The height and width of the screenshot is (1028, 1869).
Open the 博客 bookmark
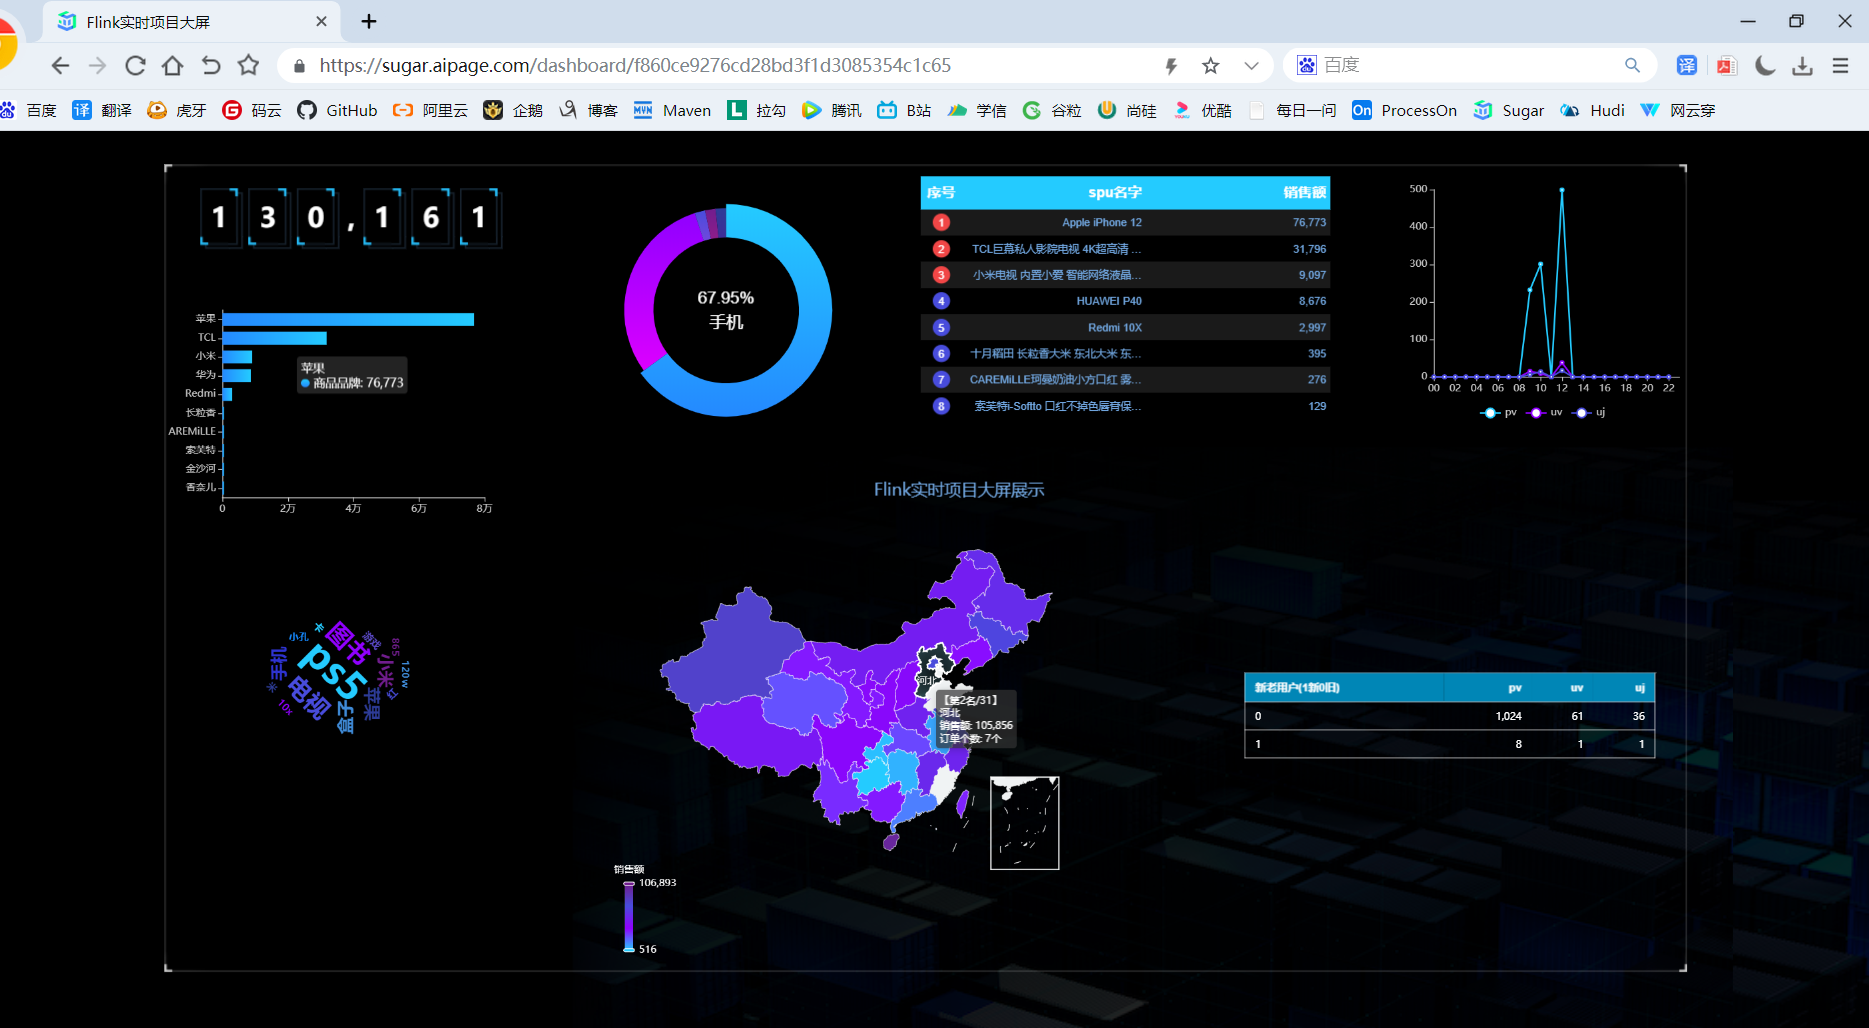(588, 110)
